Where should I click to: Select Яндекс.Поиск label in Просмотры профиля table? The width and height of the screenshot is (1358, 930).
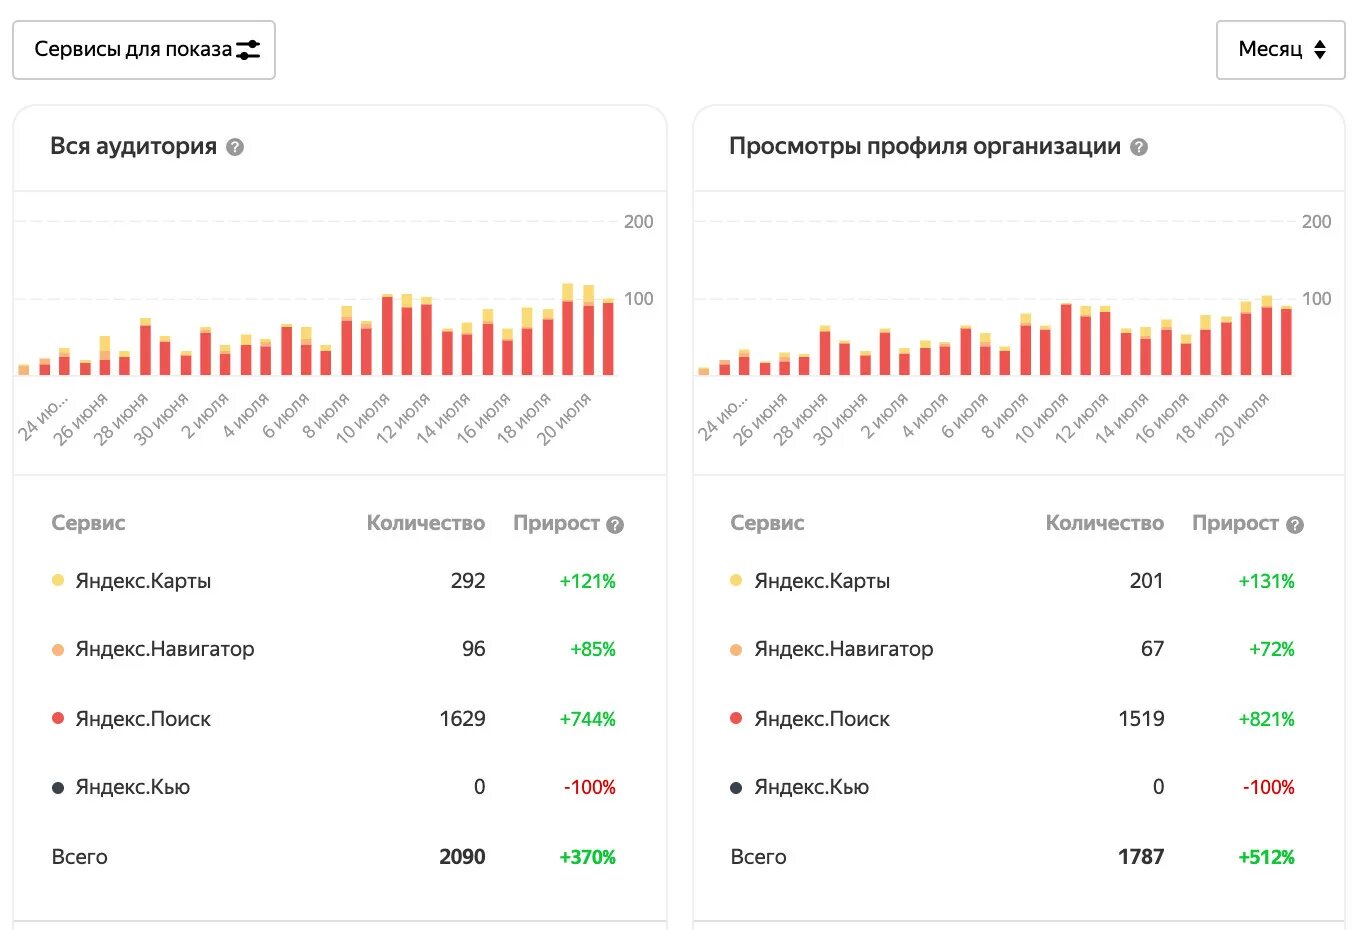pos(822,719)
